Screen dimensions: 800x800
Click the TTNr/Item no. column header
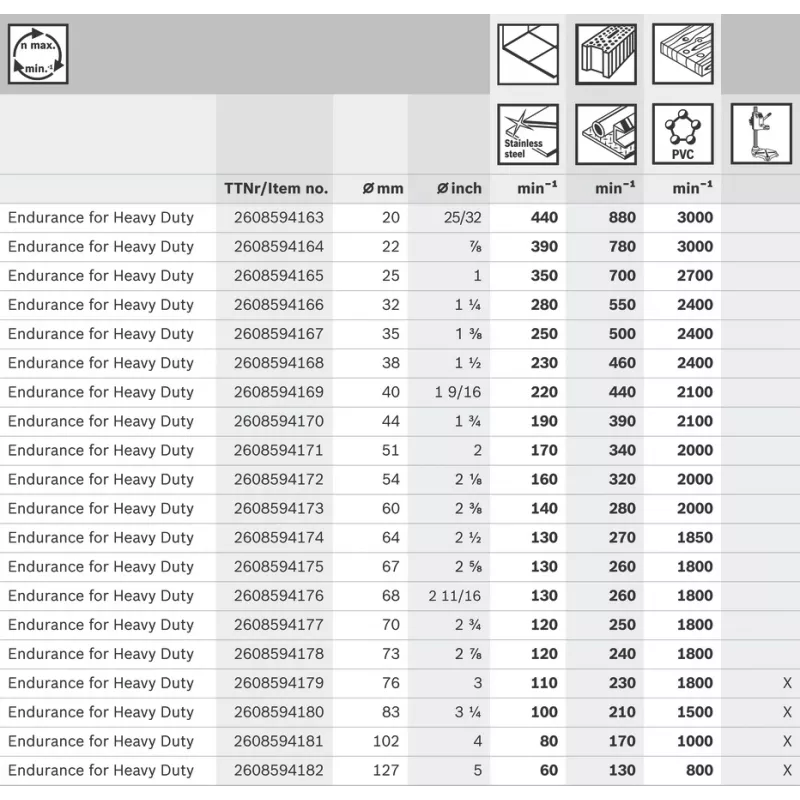pyautogui.click(x=276, y=189)
